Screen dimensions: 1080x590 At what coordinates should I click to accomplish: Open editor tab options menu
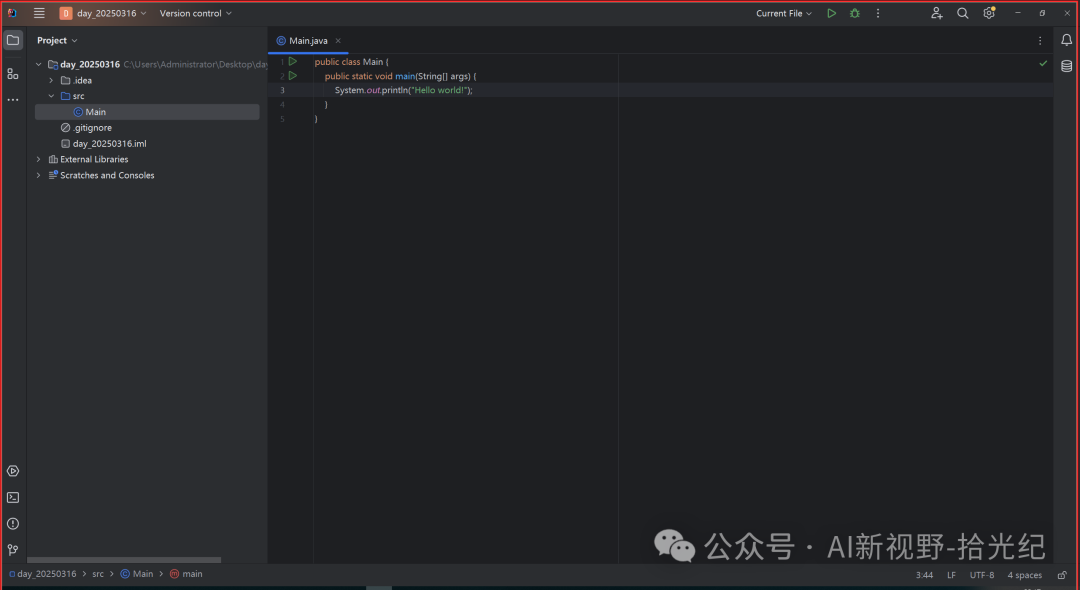tap(1040, 41)
